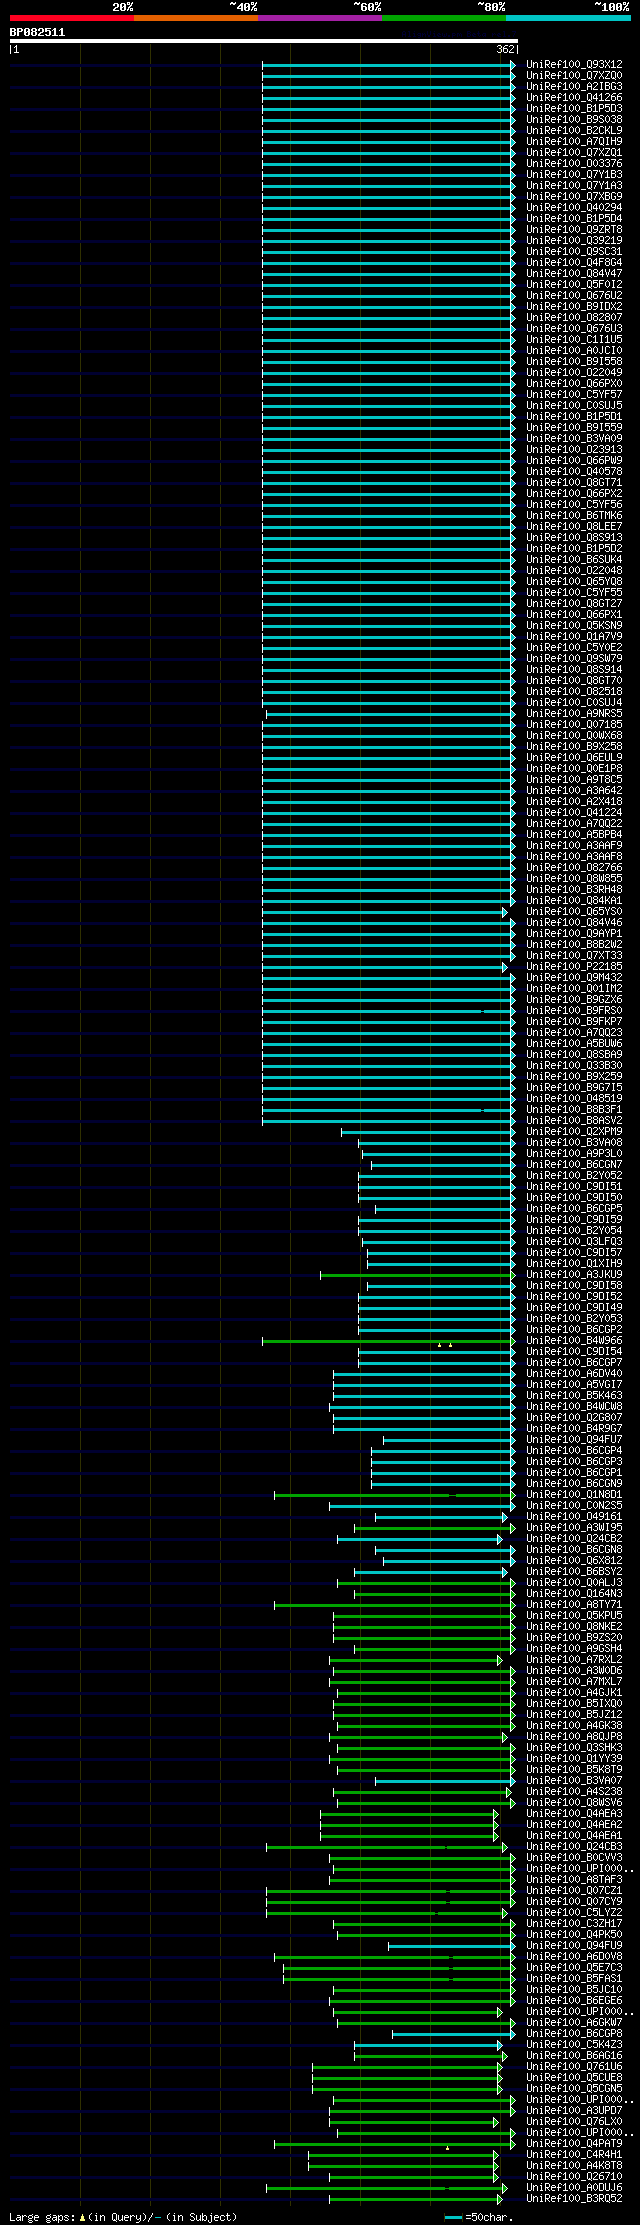Viewport: 640px width, 2225px height.
Task: Select the UniRef100_Q1N8D1 label
Action: (574, 1495)
